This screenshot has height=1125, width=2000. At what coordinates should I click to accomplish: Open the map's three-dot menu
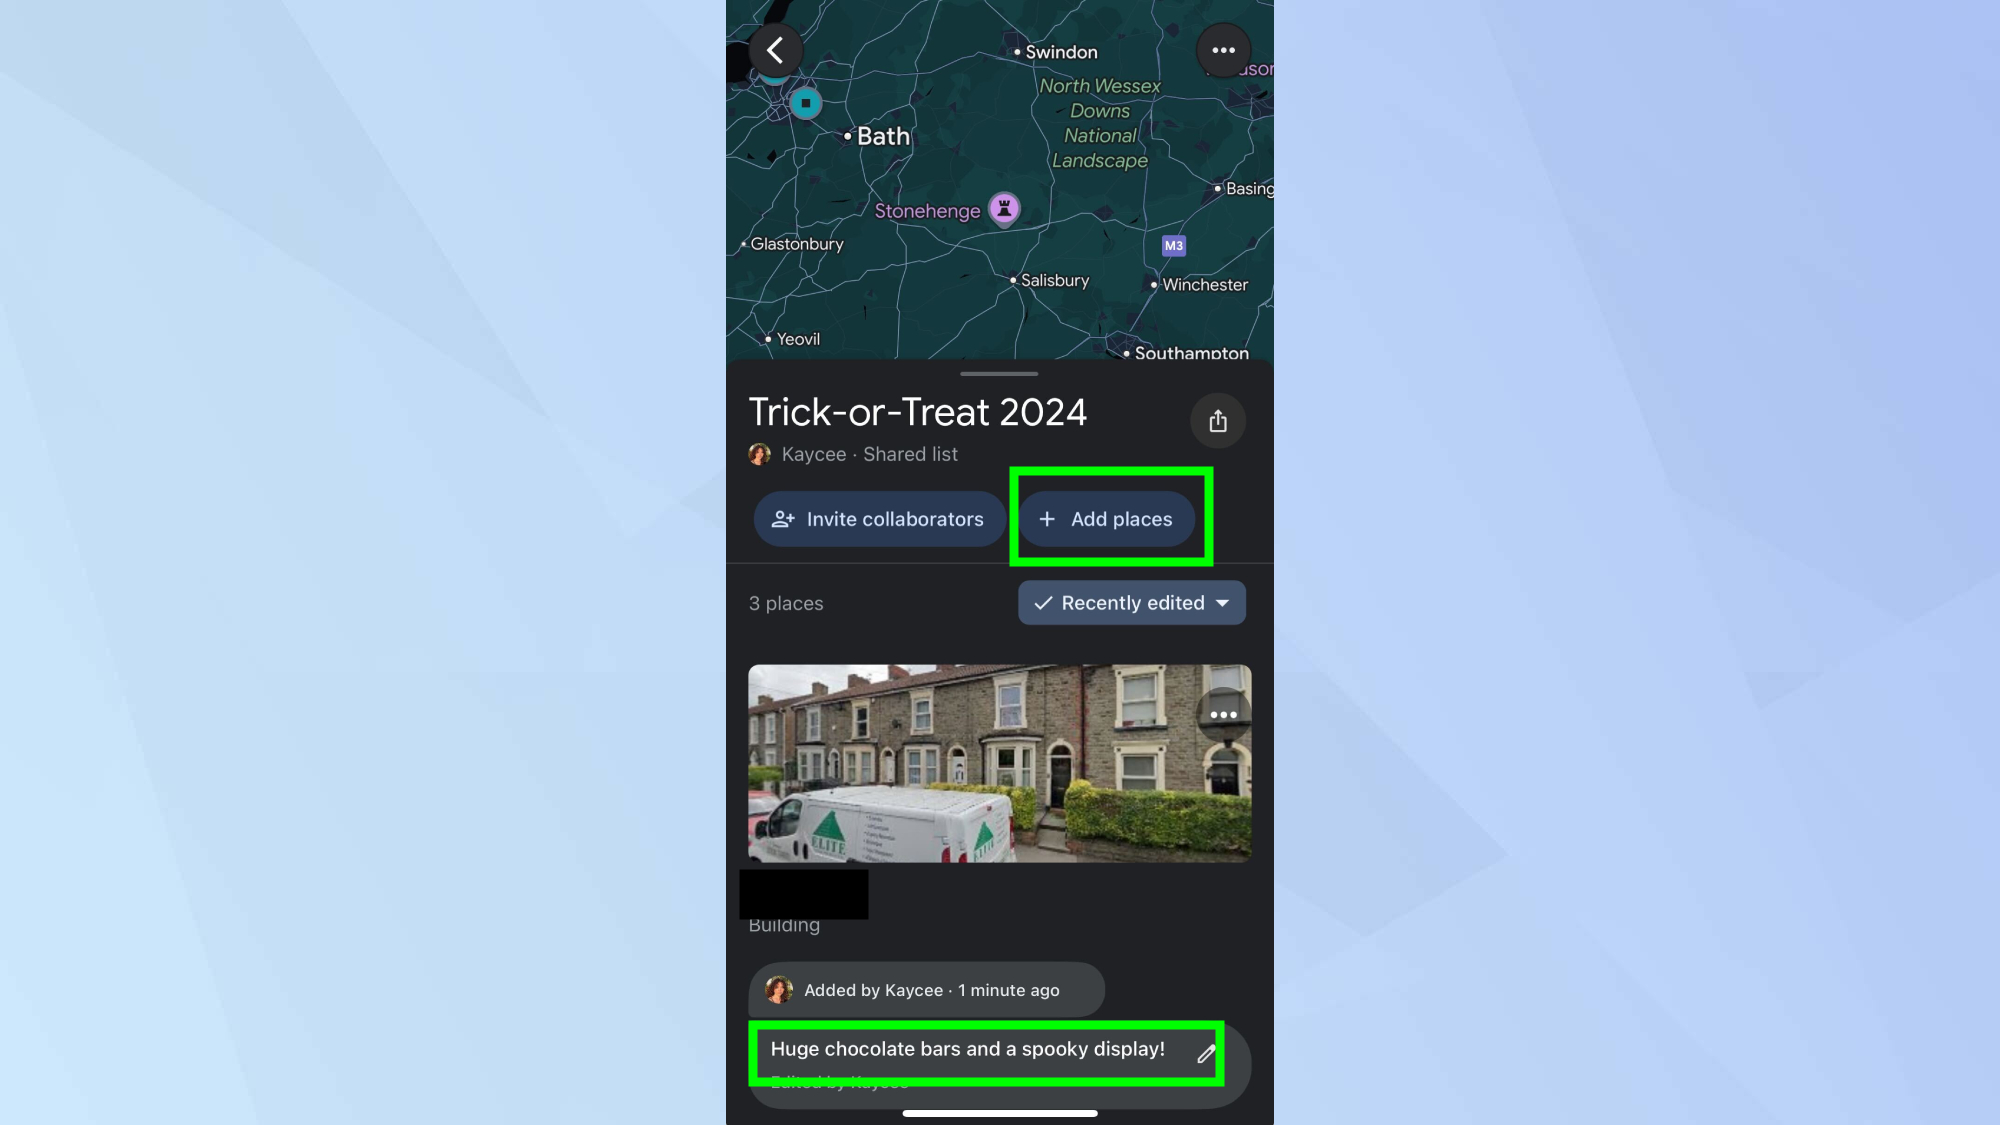pyautogui.click(x=1223, y=50)
